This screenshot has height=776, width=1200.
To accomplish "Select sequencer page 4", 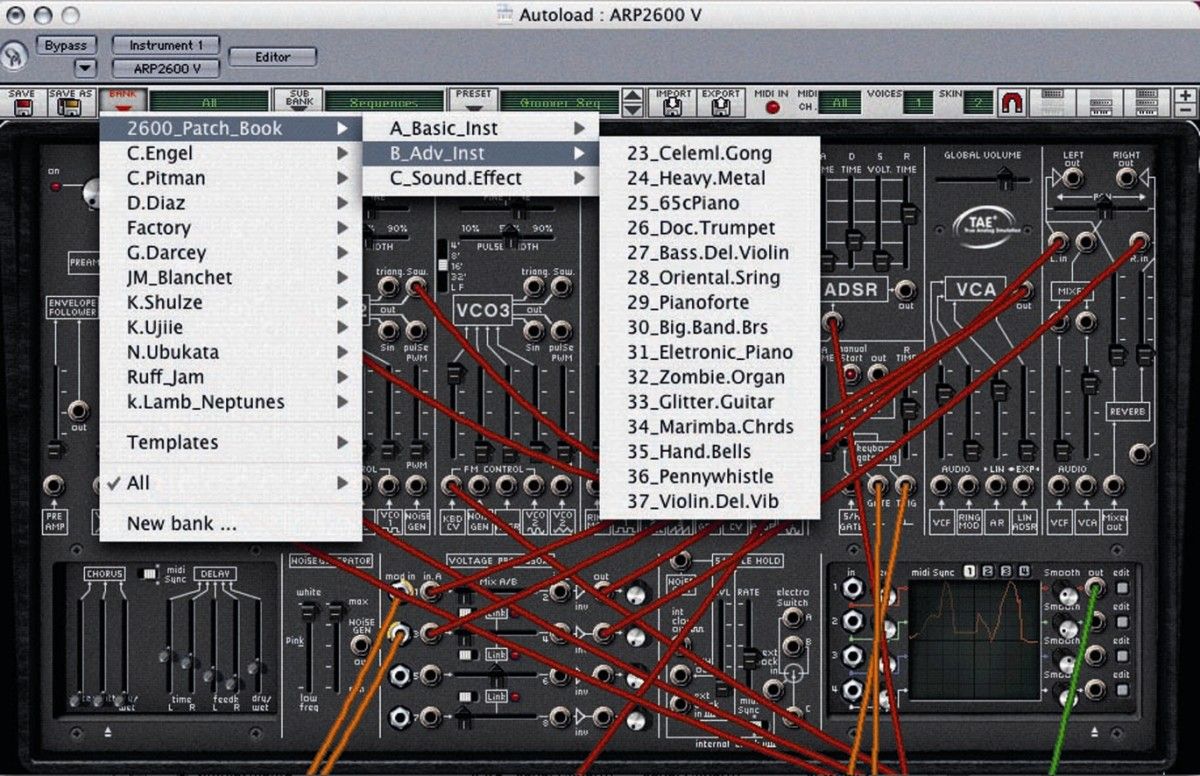I will pos(1023,571).
